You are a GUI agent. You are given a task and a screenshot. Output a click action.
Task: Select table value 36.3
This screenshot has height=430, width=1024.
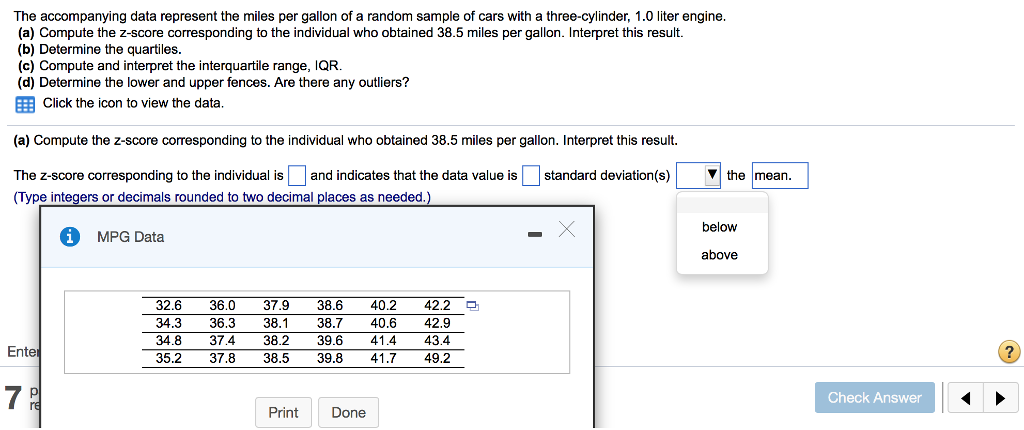223,322
